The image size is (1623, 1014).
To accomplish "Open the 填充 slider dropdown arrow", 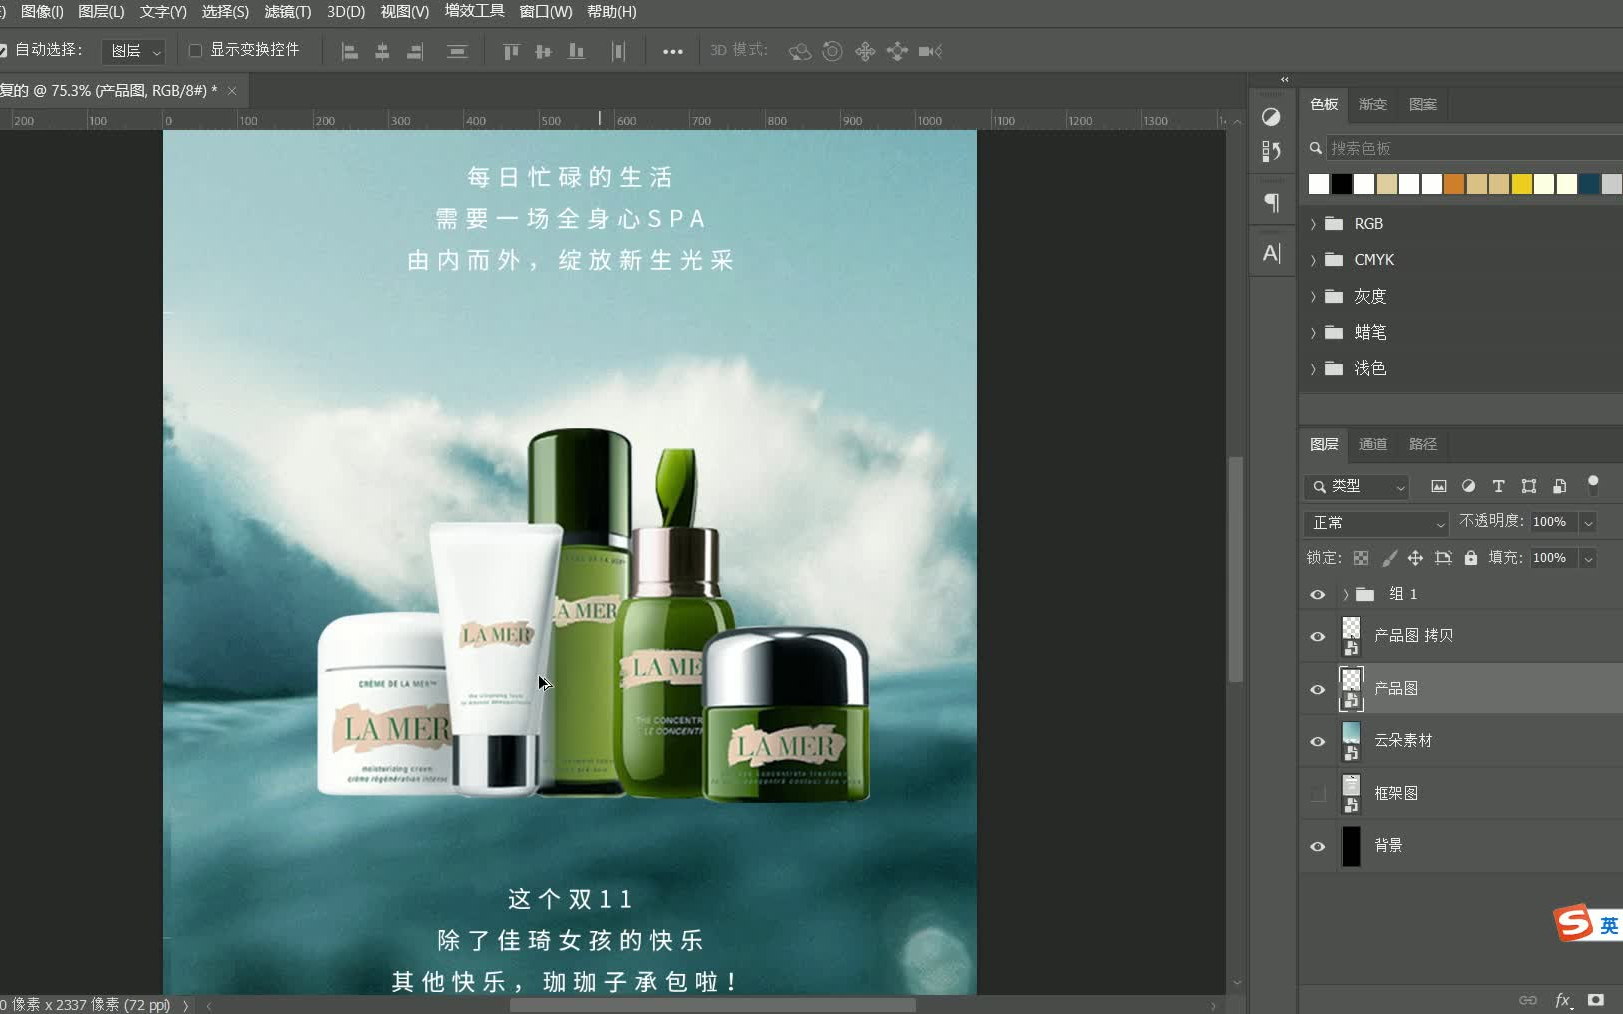I will coord(1588,558).
